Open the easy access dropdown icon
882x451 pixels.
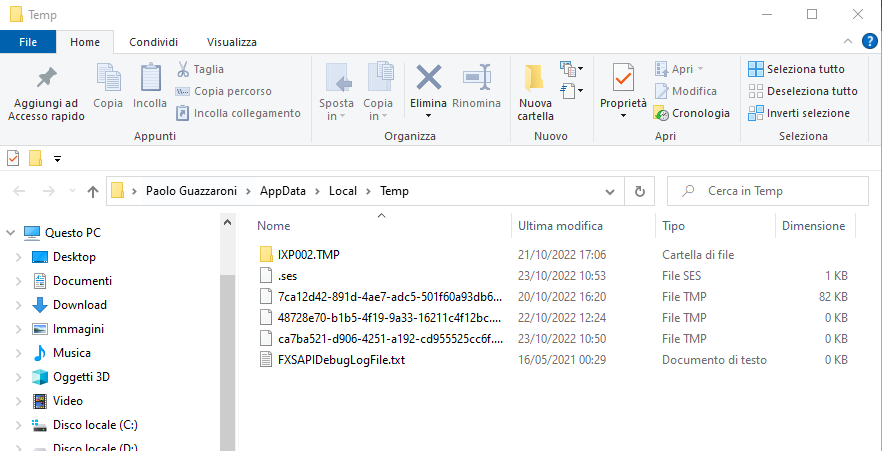572,90
